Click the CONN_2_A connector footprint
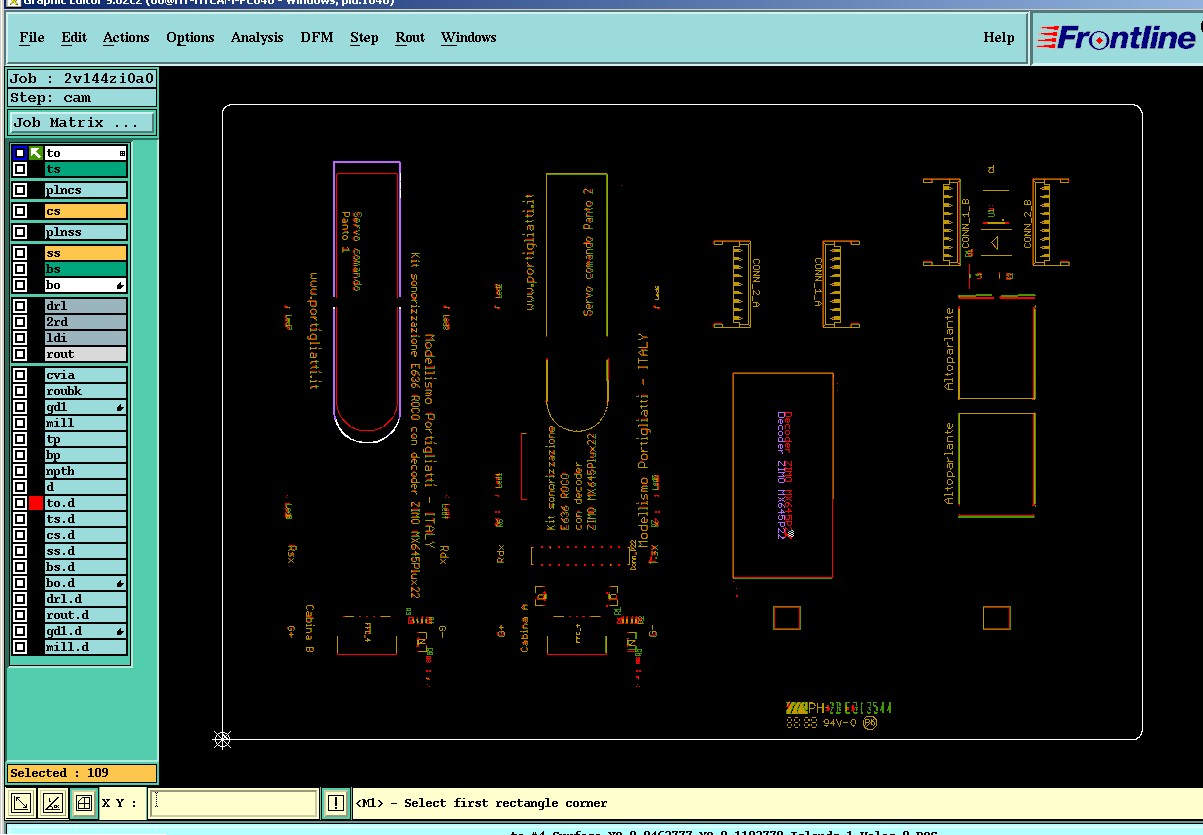Image resolution: width=1203 pixels, height=835 pixels. (732, 284)
